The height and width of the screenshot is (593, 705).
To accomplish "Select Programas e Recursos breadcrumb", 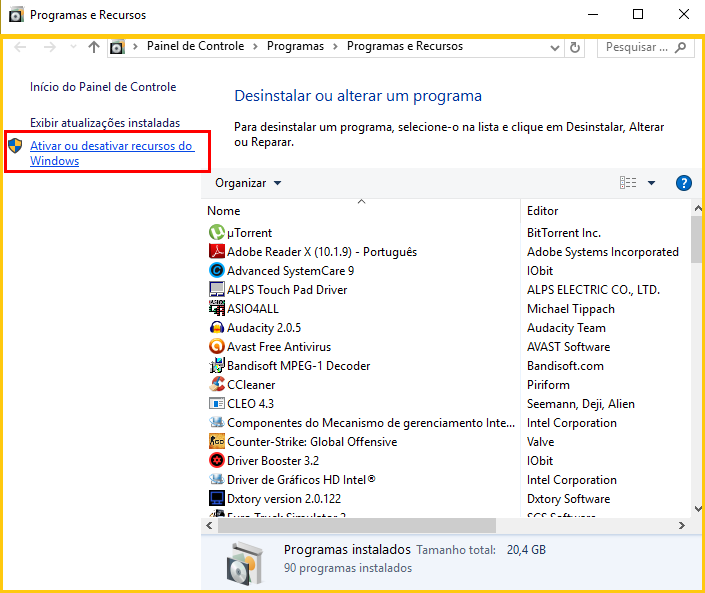I will point(405,46).
